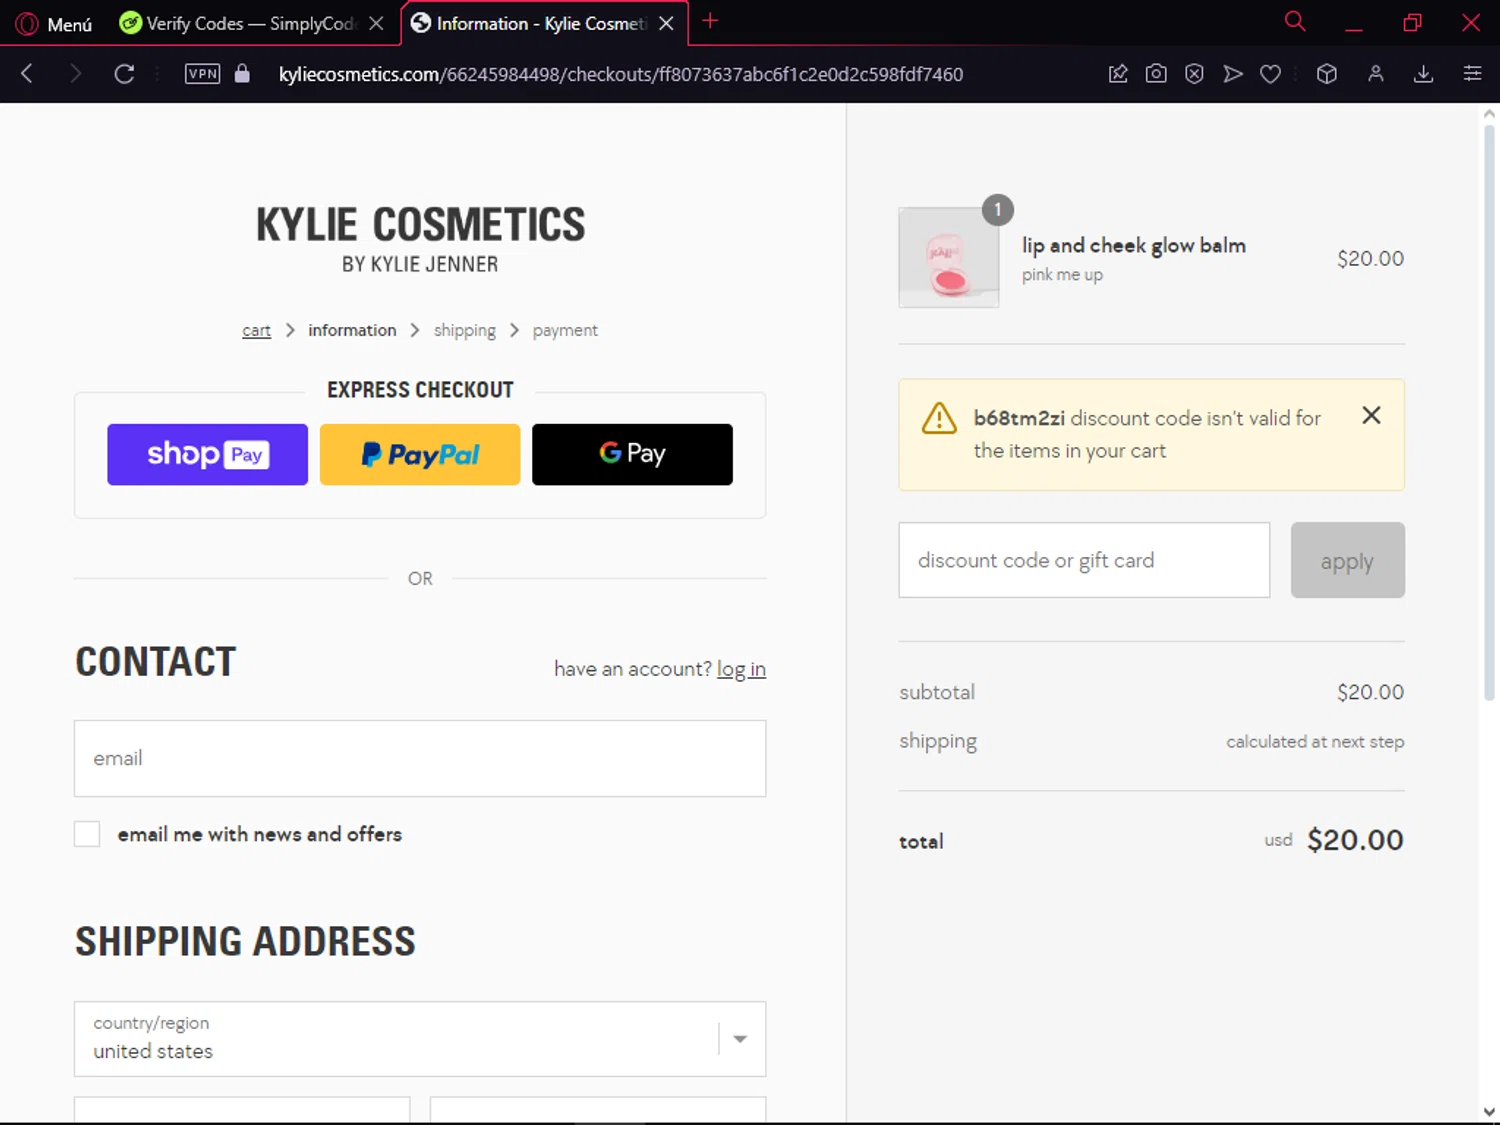Screen dimensions: 1500x1125
Task: Restore down the Opera browser window
Action: coord(1412,23)
